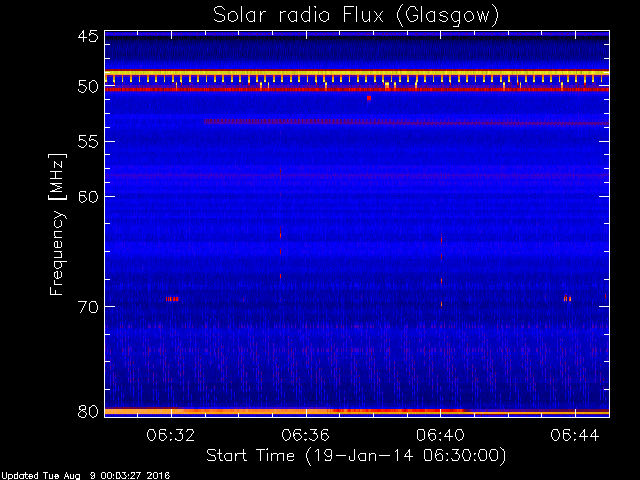Image resolution: width=640 pixels, height=480 pixels.
Task: Click the 55 frequency tick label
Action: [88, 142]
